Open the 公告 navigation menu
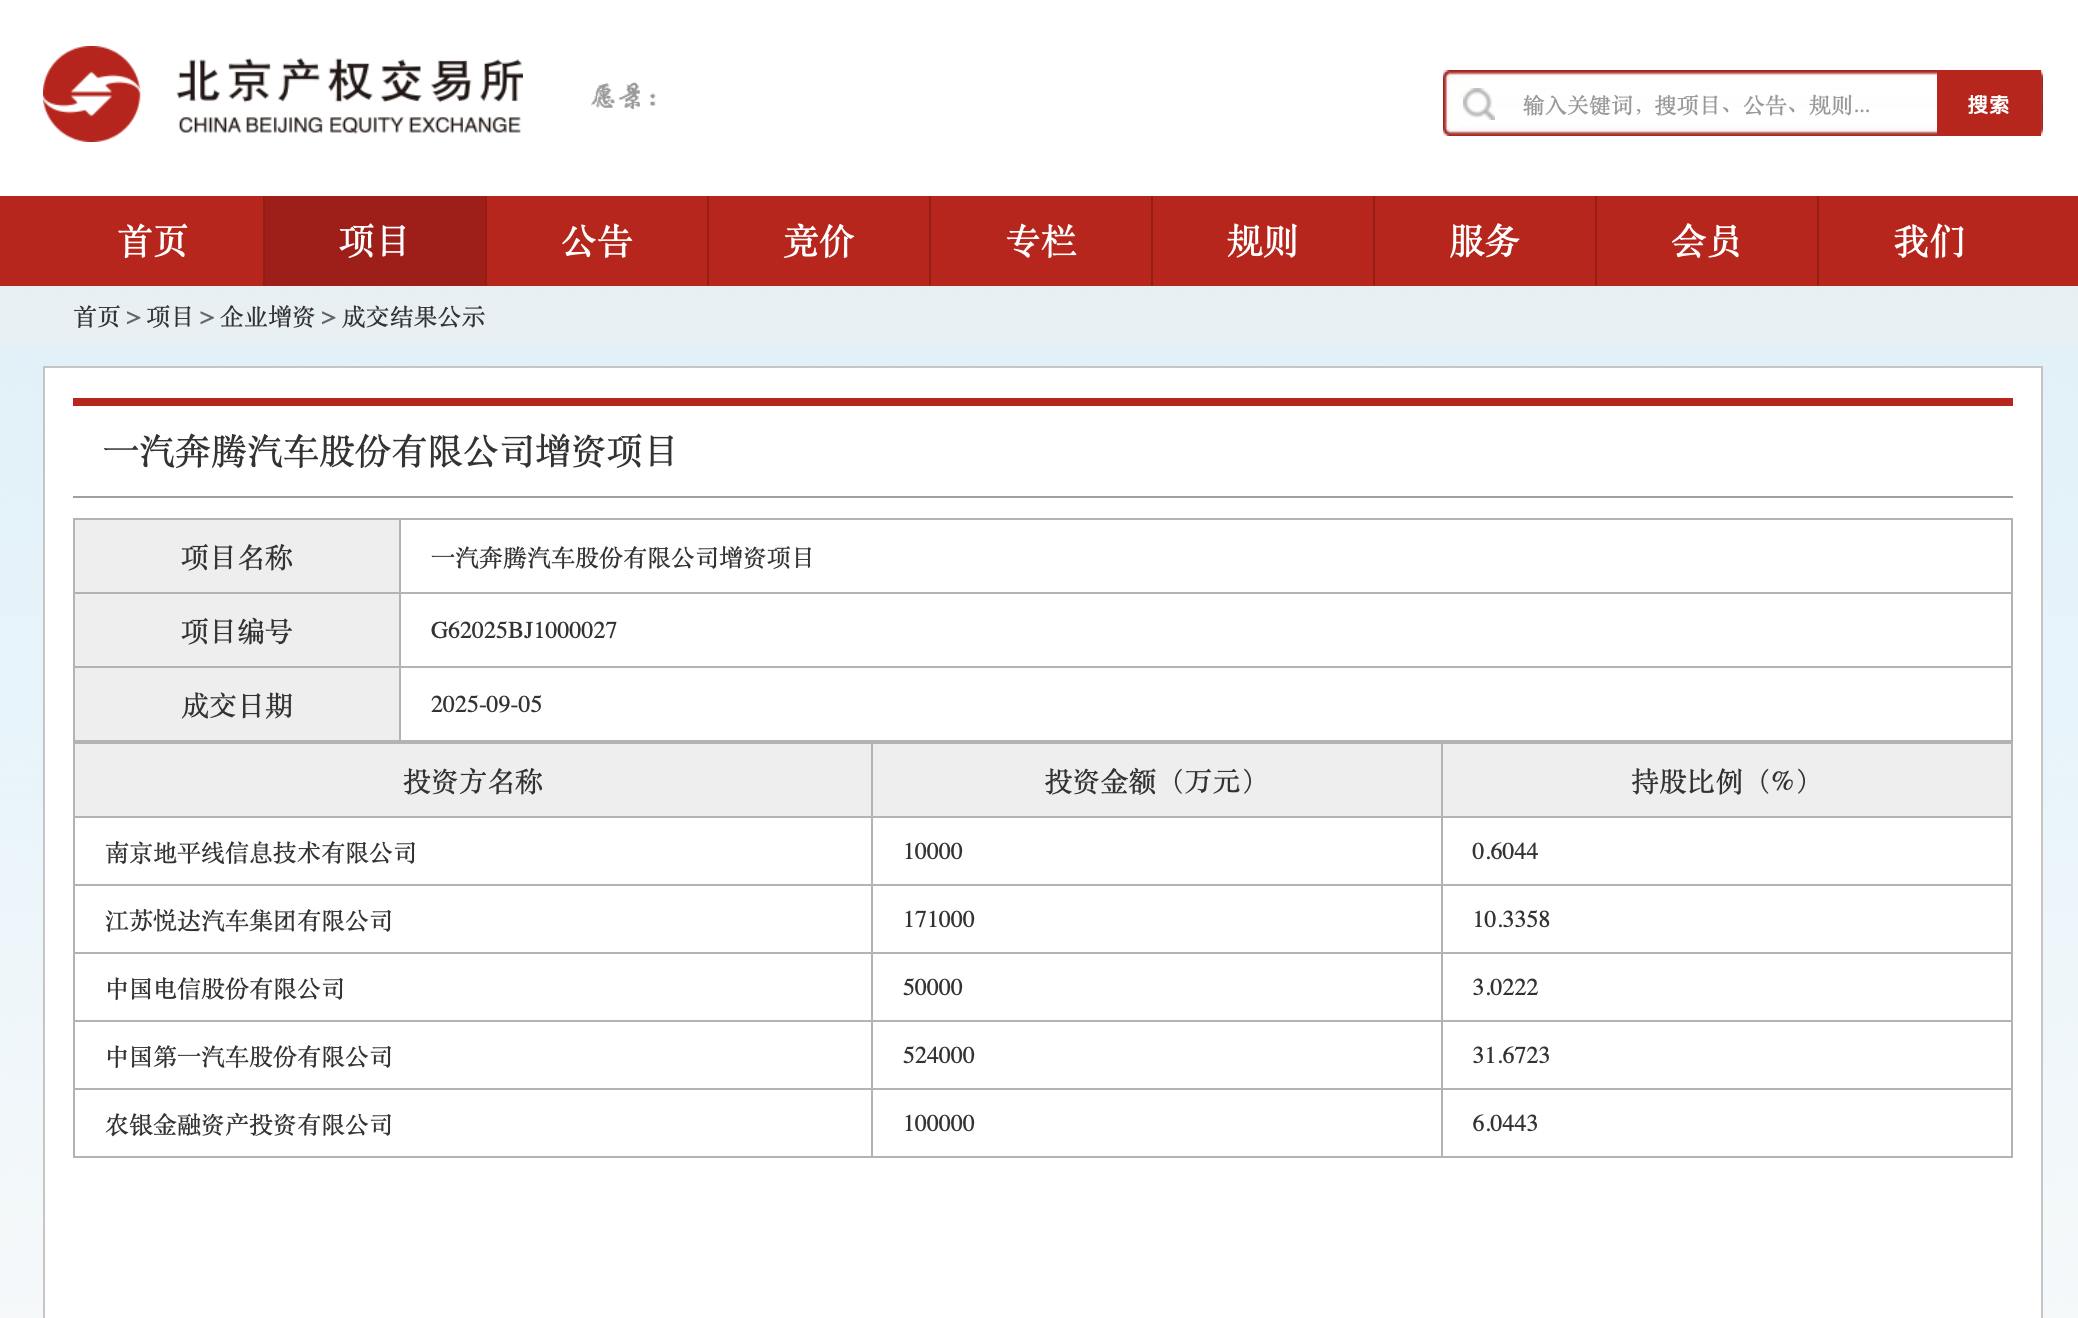The width and height of the screenshot is (2078, 1318). (x=596, y=241)
